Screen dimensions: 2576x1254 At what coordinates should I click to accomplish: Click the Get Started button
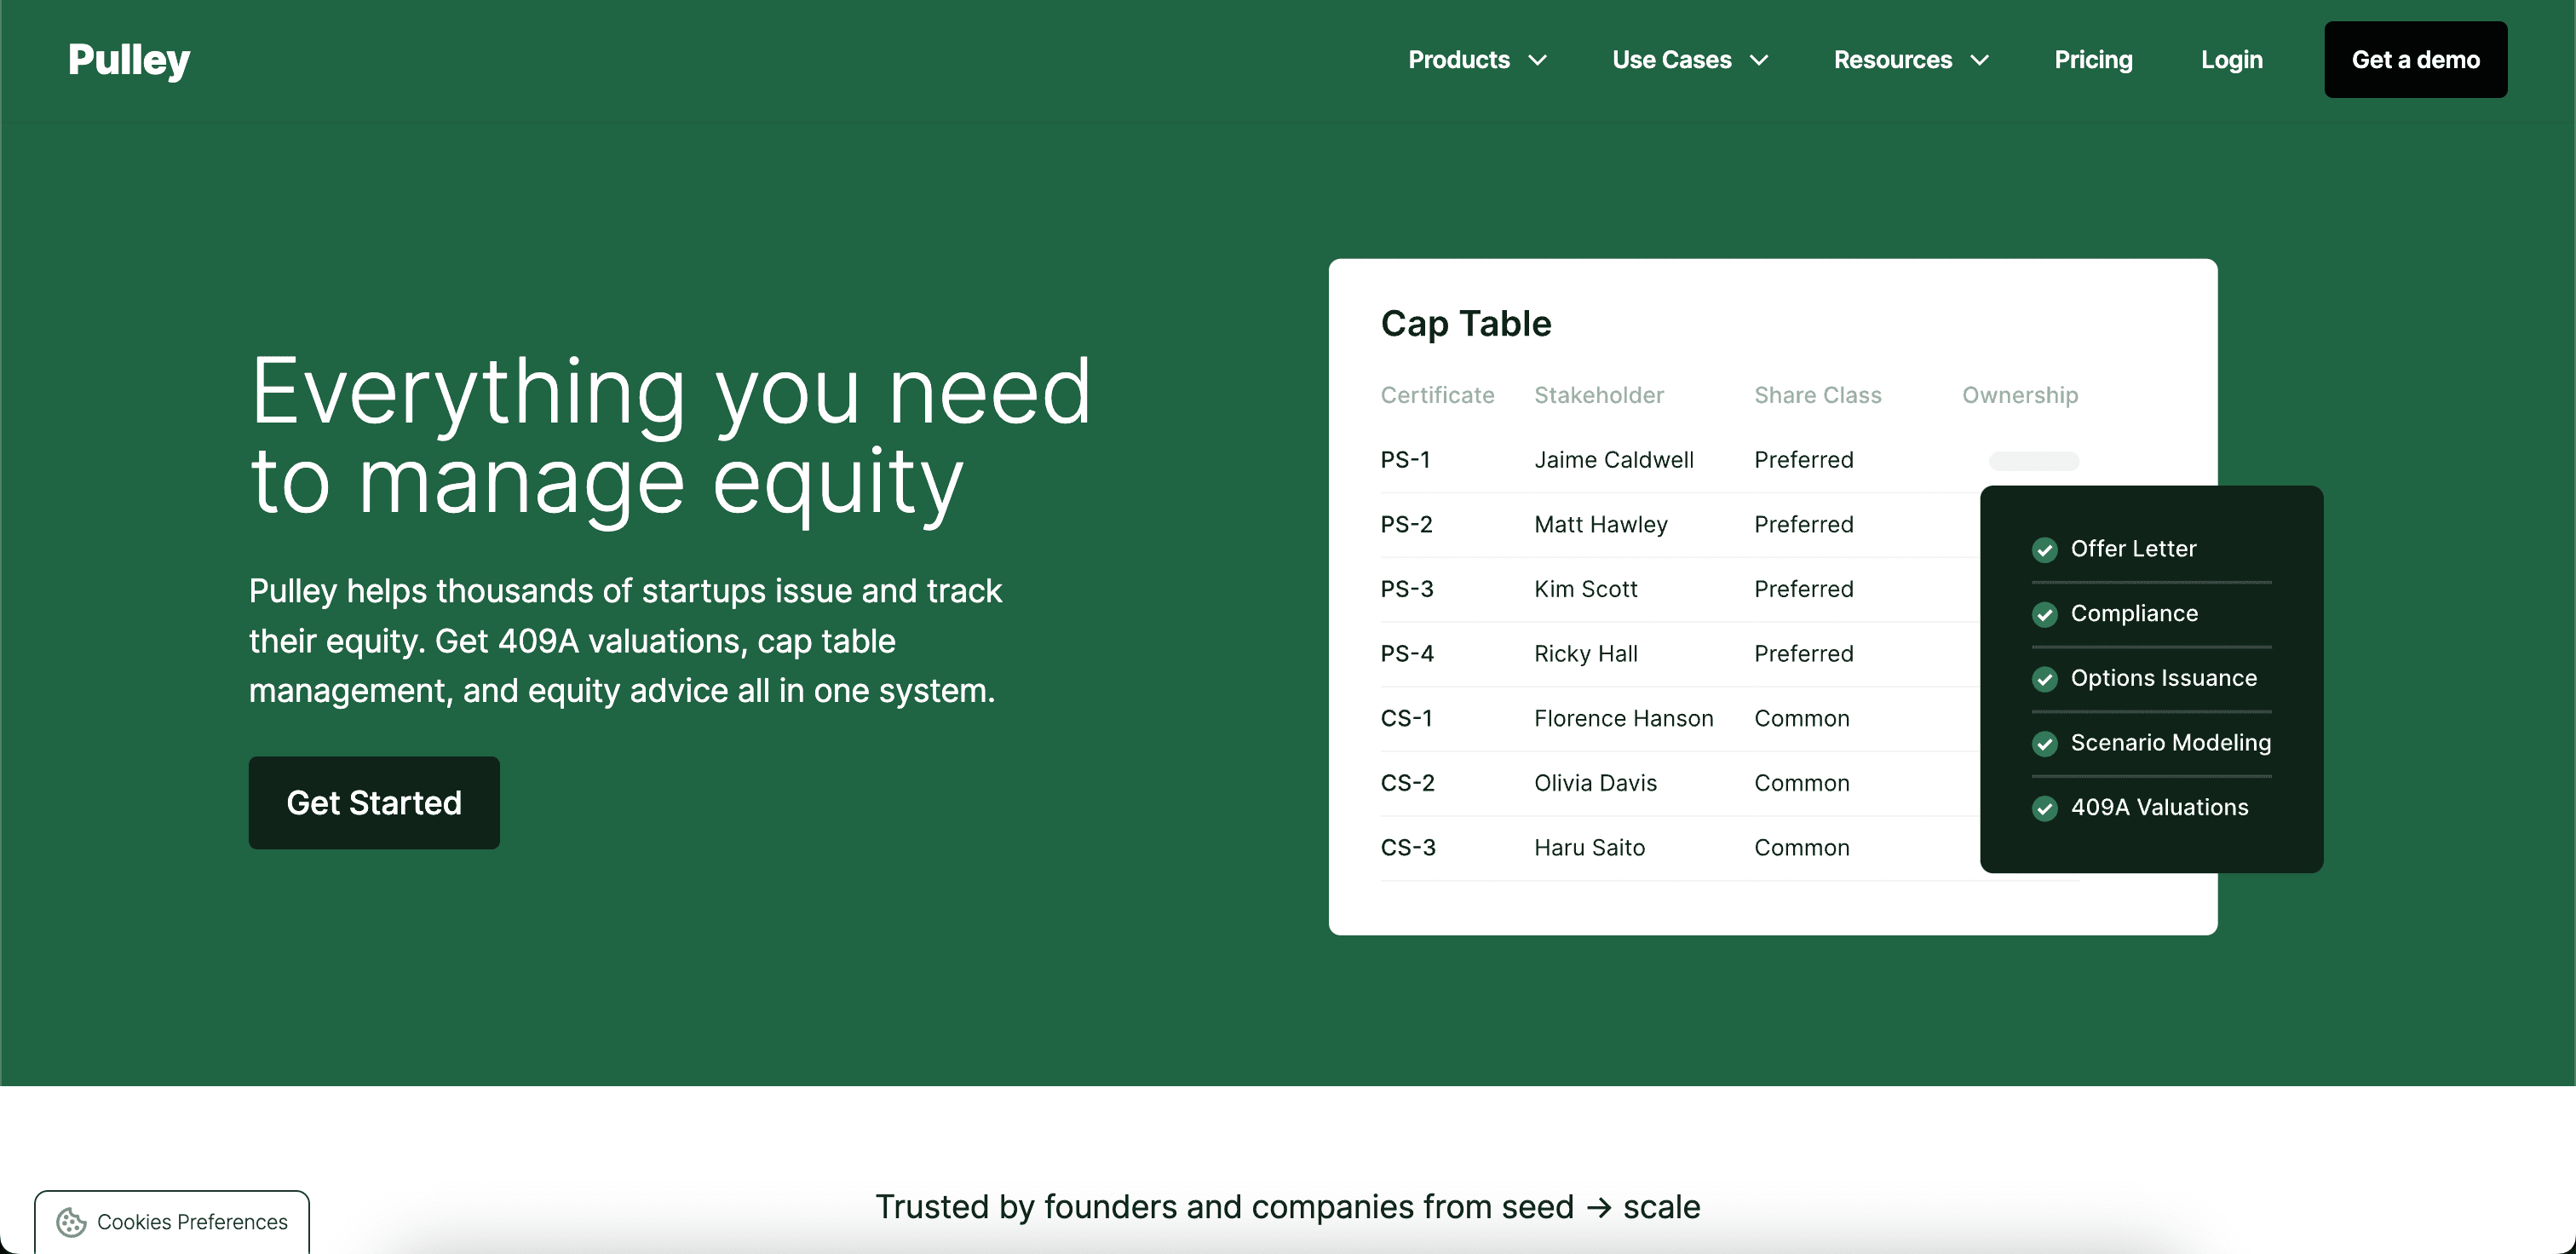tap(374, 802)
